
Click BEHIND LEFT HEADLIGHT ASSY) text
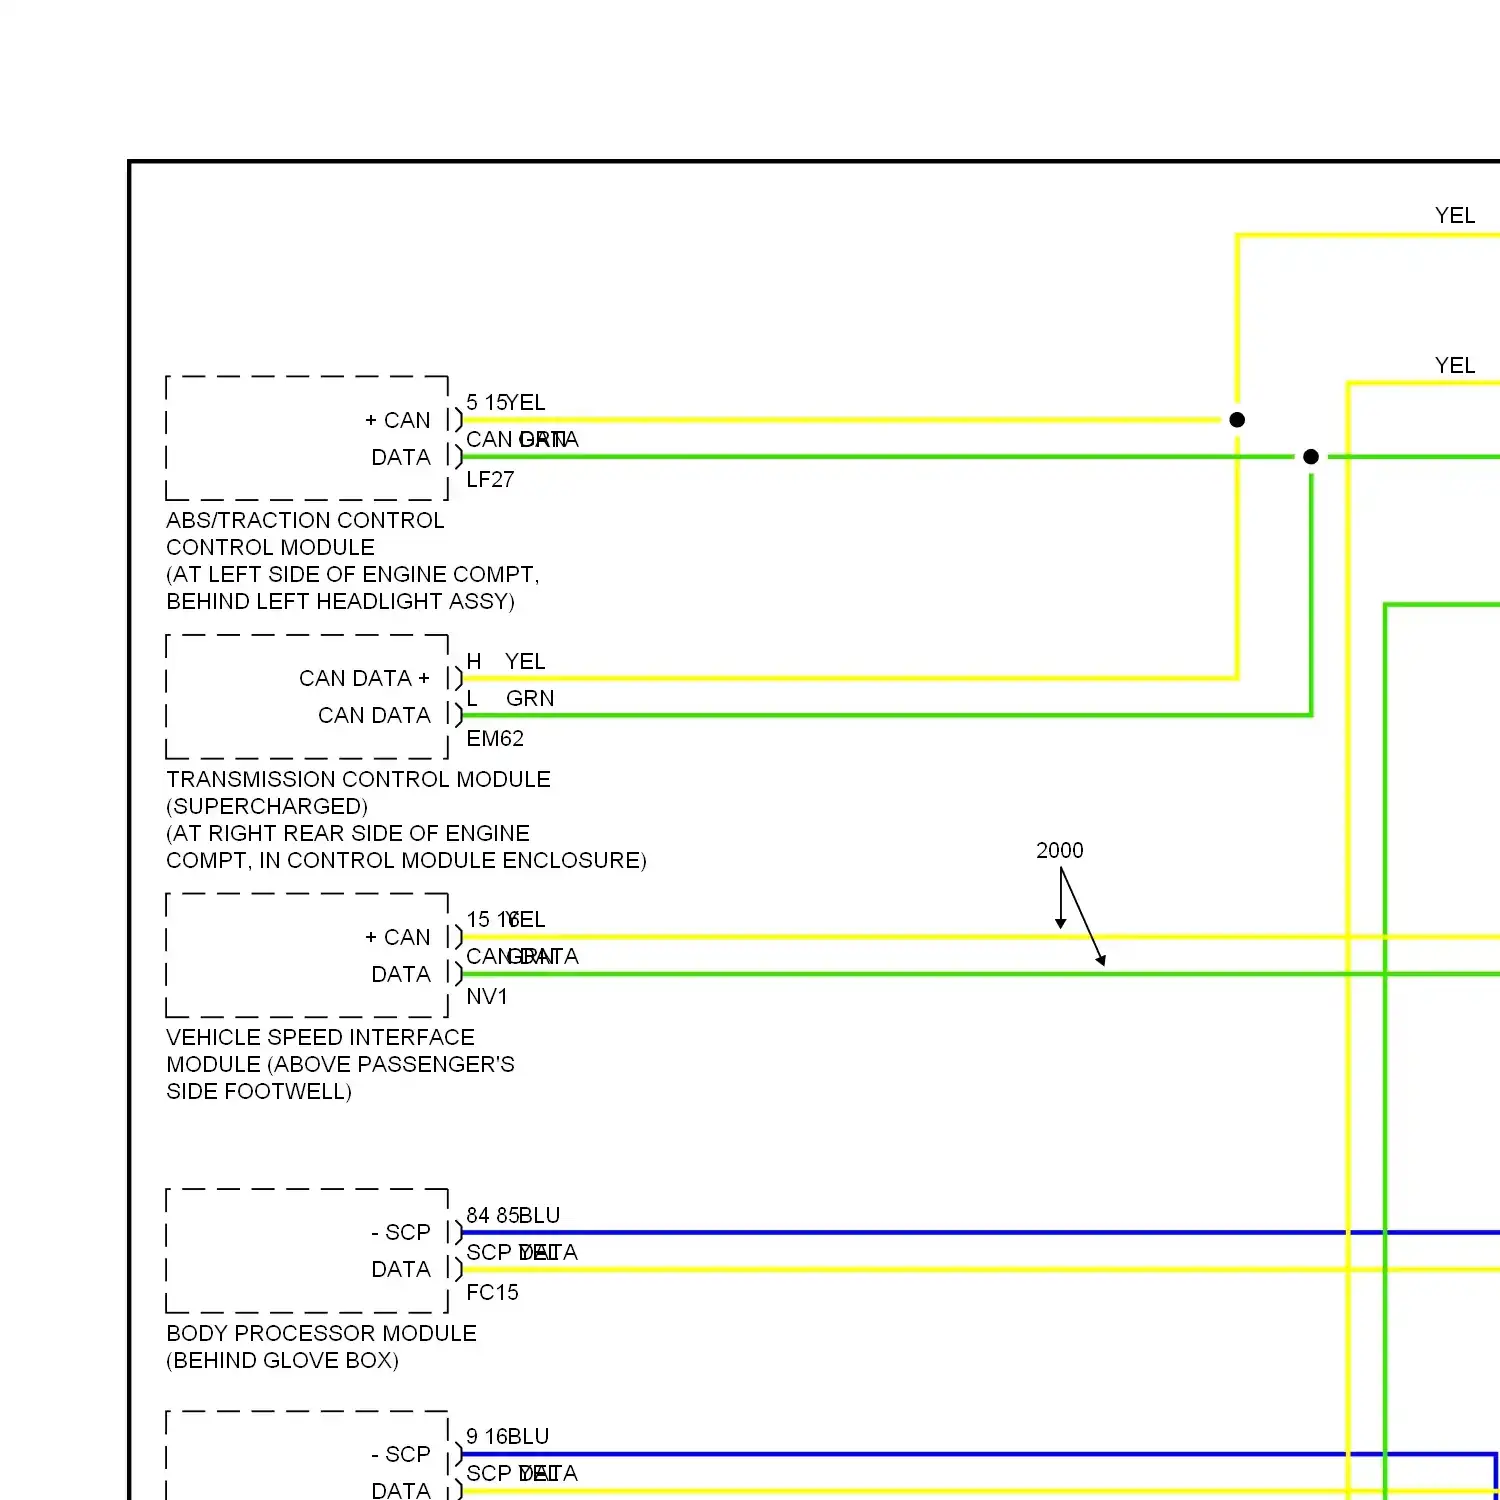341,601
